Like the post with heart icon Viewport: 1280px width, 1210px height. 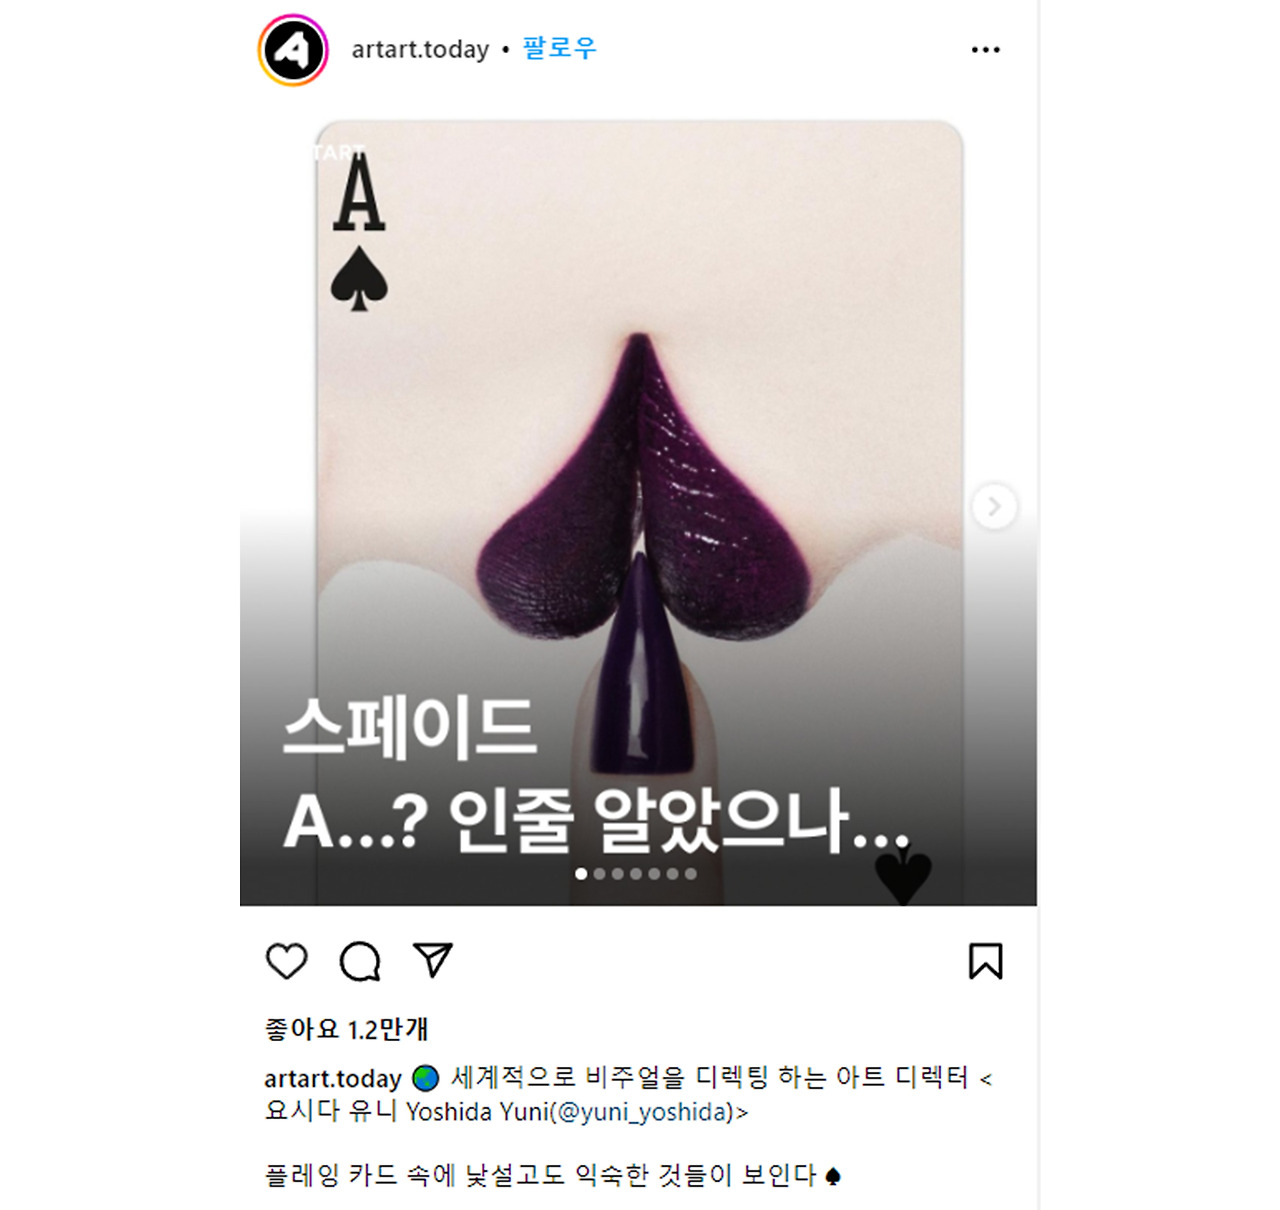coord(287,961)
